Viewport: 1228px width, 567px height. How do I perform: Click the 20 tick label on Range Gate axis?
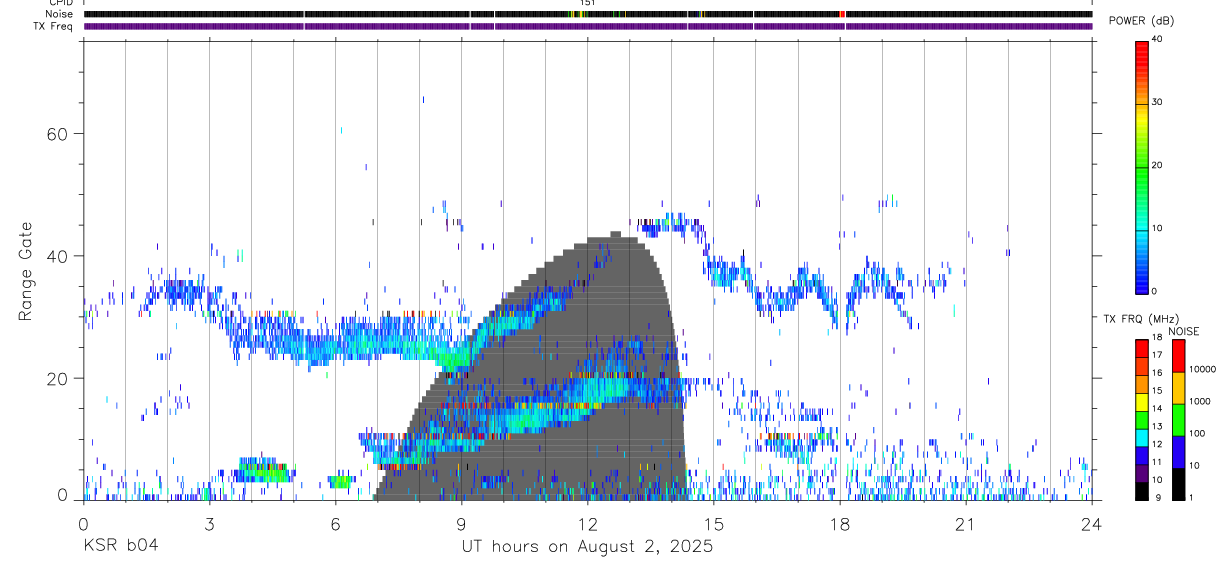pyautogui.click(x=58, y=378)
